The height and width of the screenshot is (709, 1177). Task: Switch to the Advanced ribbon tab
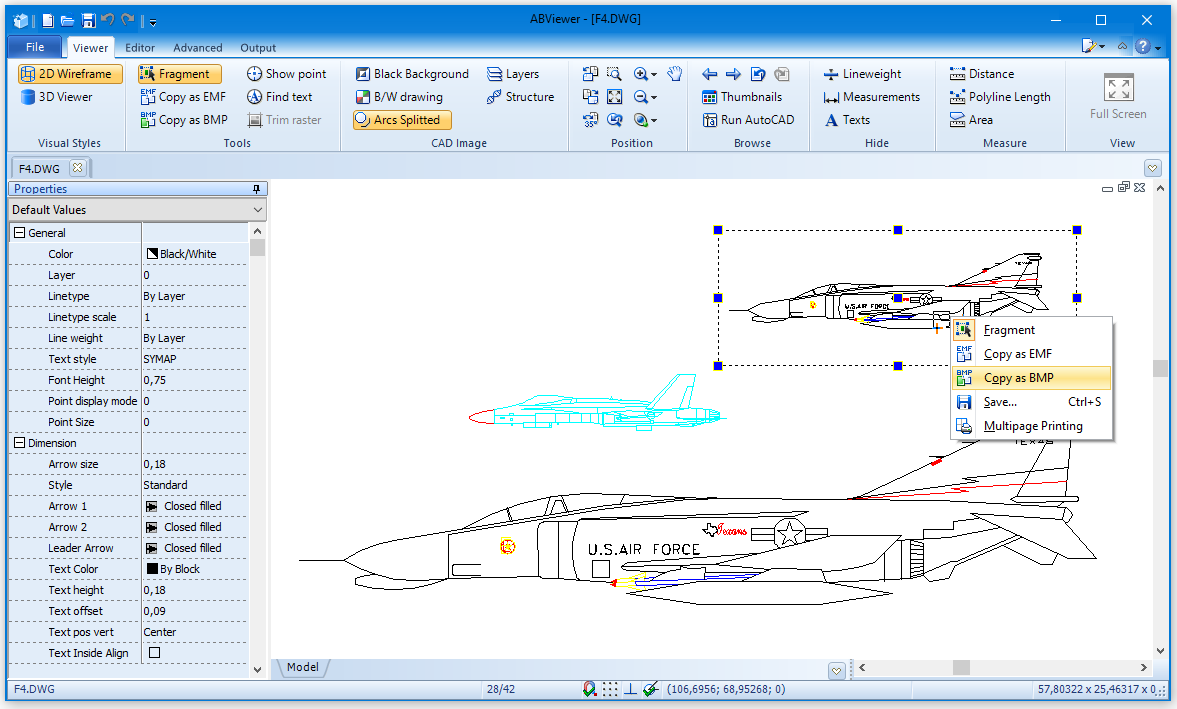(x=197, y=47)
